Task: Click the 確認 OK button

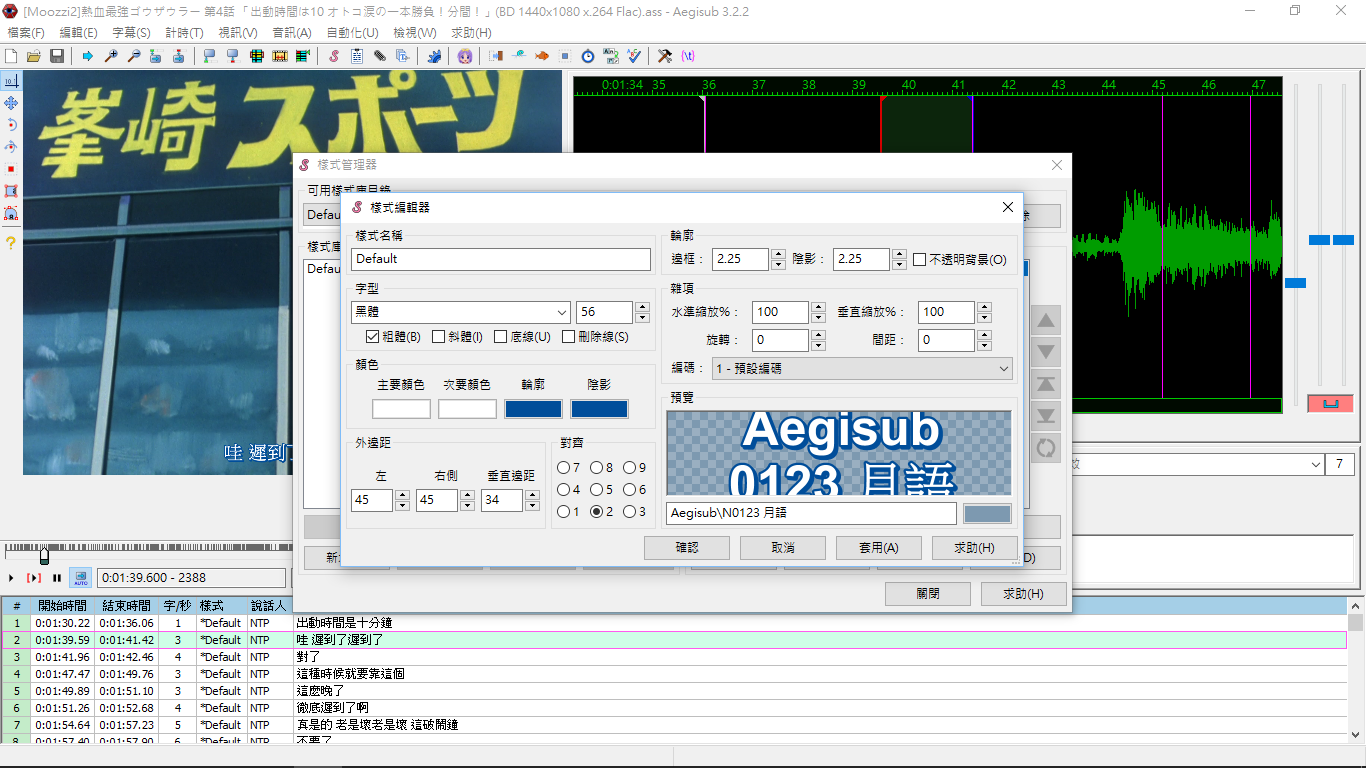Action: (687, 548)
